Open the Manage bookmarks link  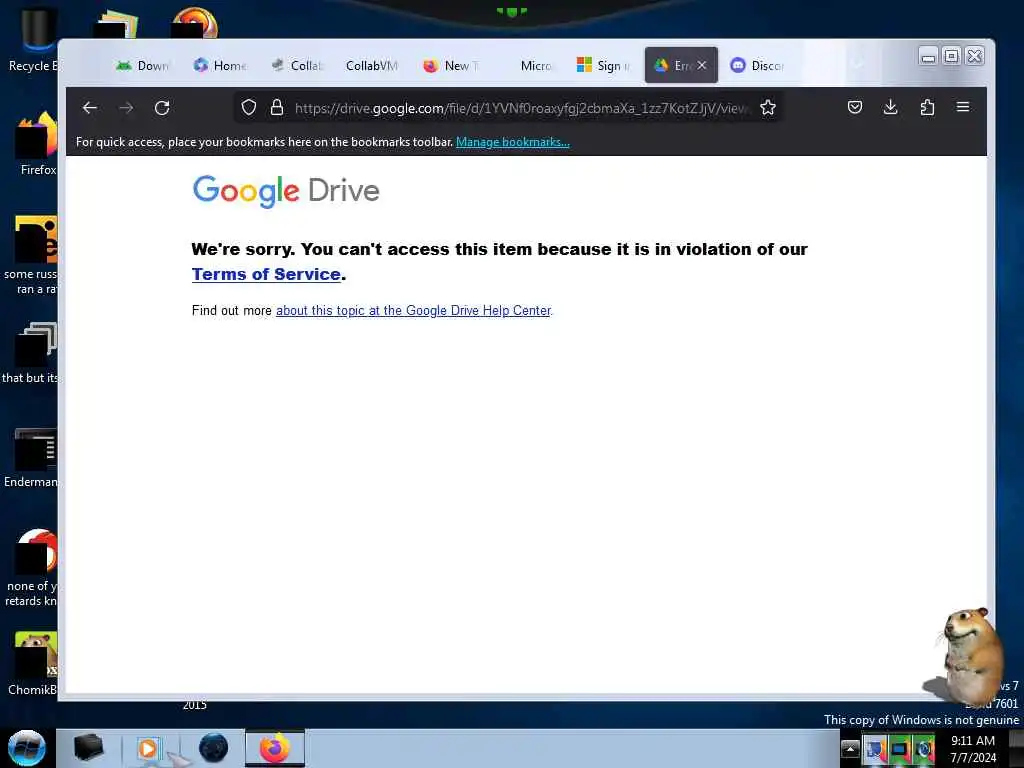pos(513,142)
